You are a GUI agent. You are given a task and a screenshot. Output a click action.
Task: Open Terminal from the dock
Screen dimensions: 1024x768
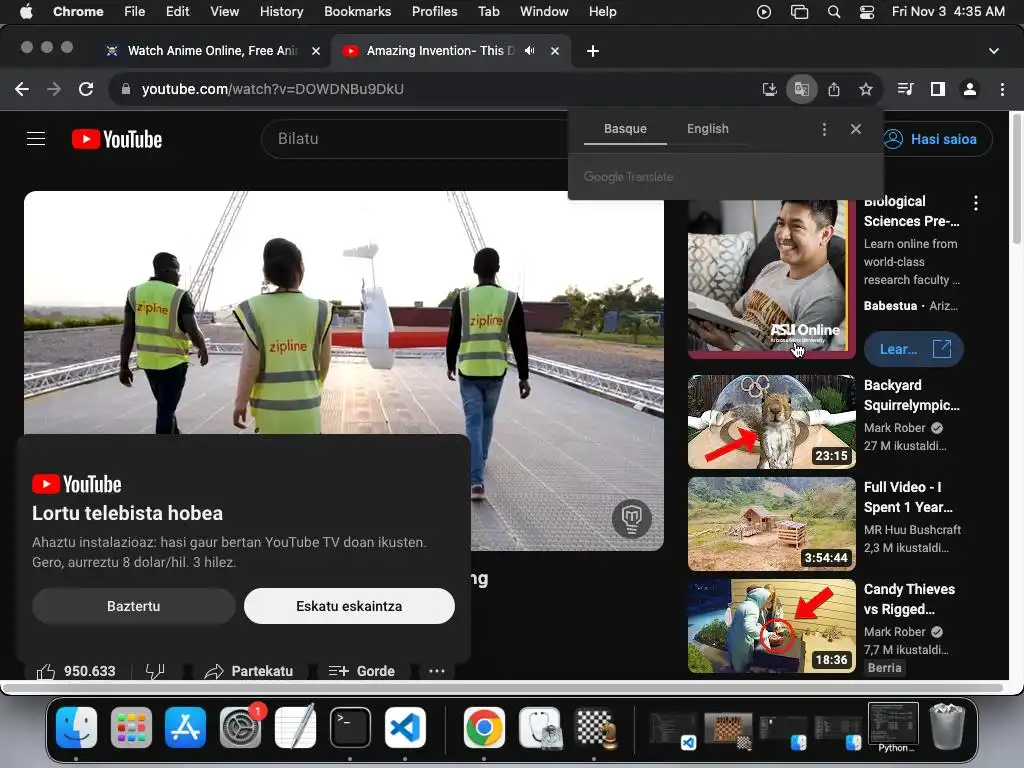(x=350, y=727)
